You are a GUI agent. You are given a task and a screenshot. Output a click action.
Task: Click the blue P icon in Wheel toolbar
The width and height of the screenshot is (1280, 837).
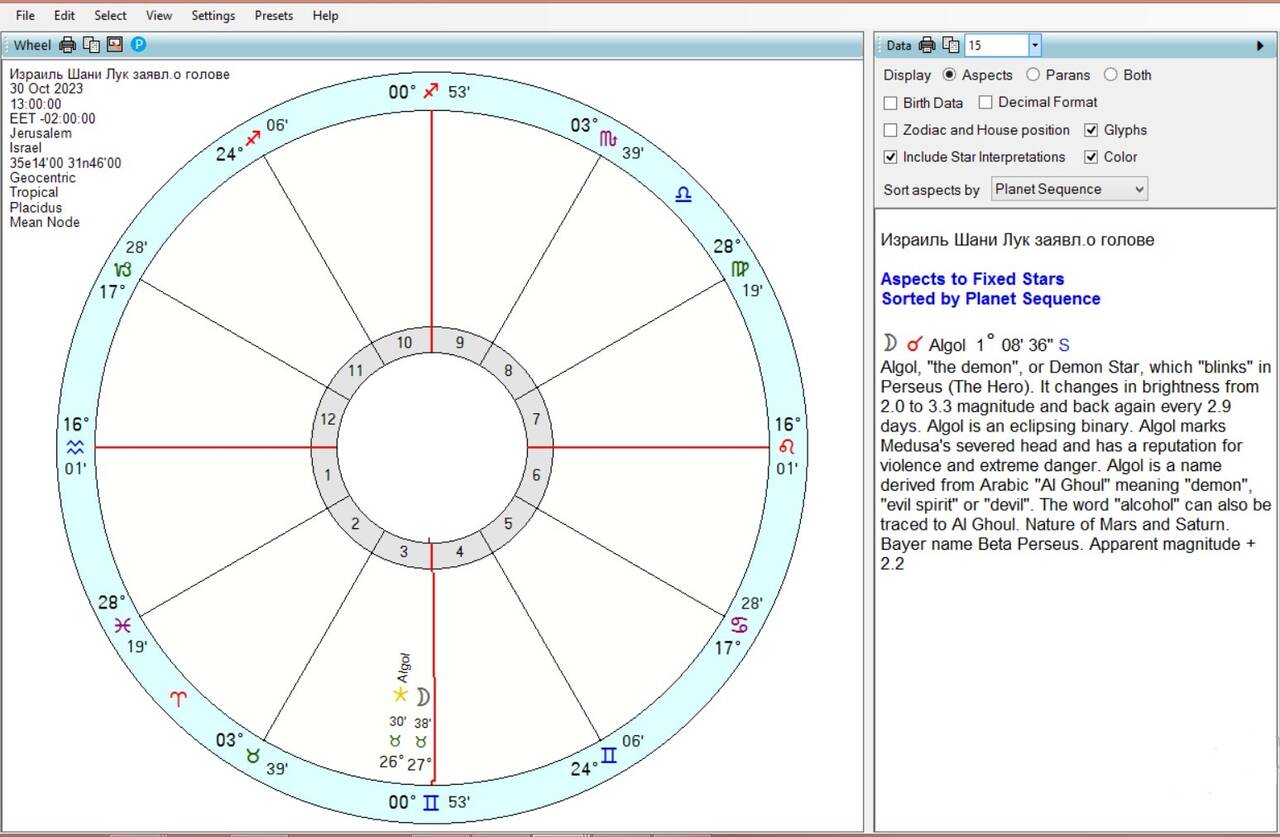coord(139,45)
